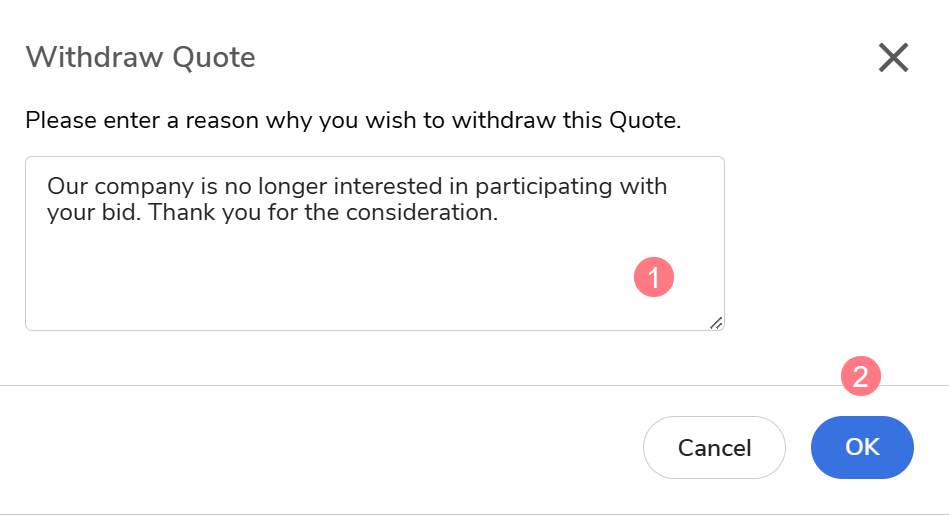Select the Withdraw Quote dialog title
Viewport: 949px width, 515px height.
[140, 57]
